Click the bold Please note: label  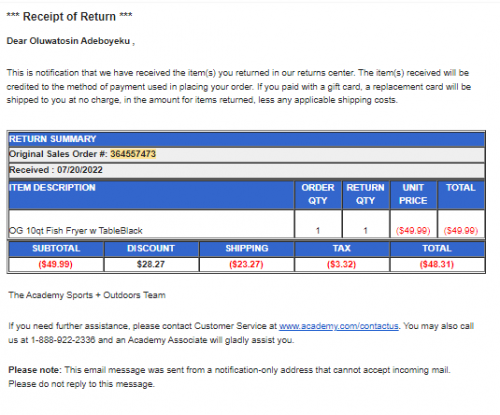click(x=35, y=370)
